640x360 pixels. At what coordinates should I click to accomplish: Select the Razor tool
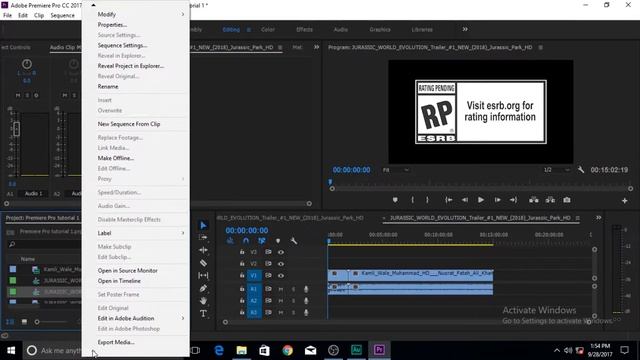(x=203, y=263)
